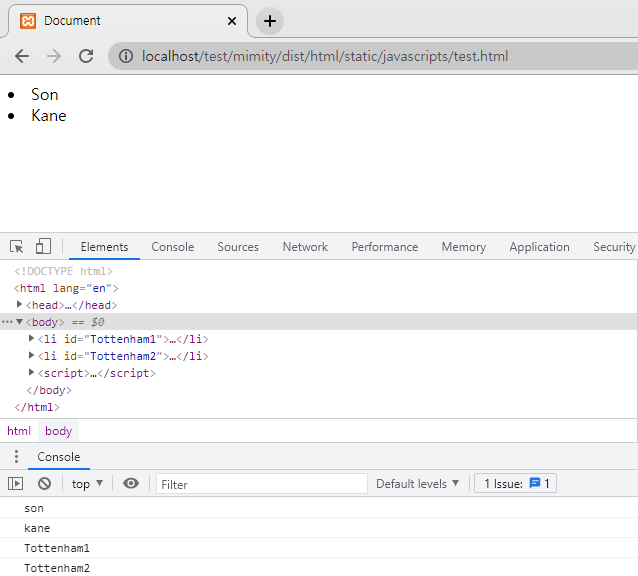Show the console sidebar
This screenshot has height=576, width=638.
point(15,483)
